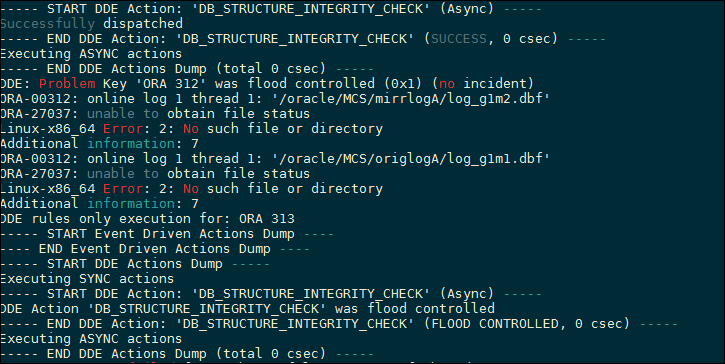Click second red 'Error' after Linux-x86_64
The width and height of the screenshot is (725, 364).
[x=123, y=189]
